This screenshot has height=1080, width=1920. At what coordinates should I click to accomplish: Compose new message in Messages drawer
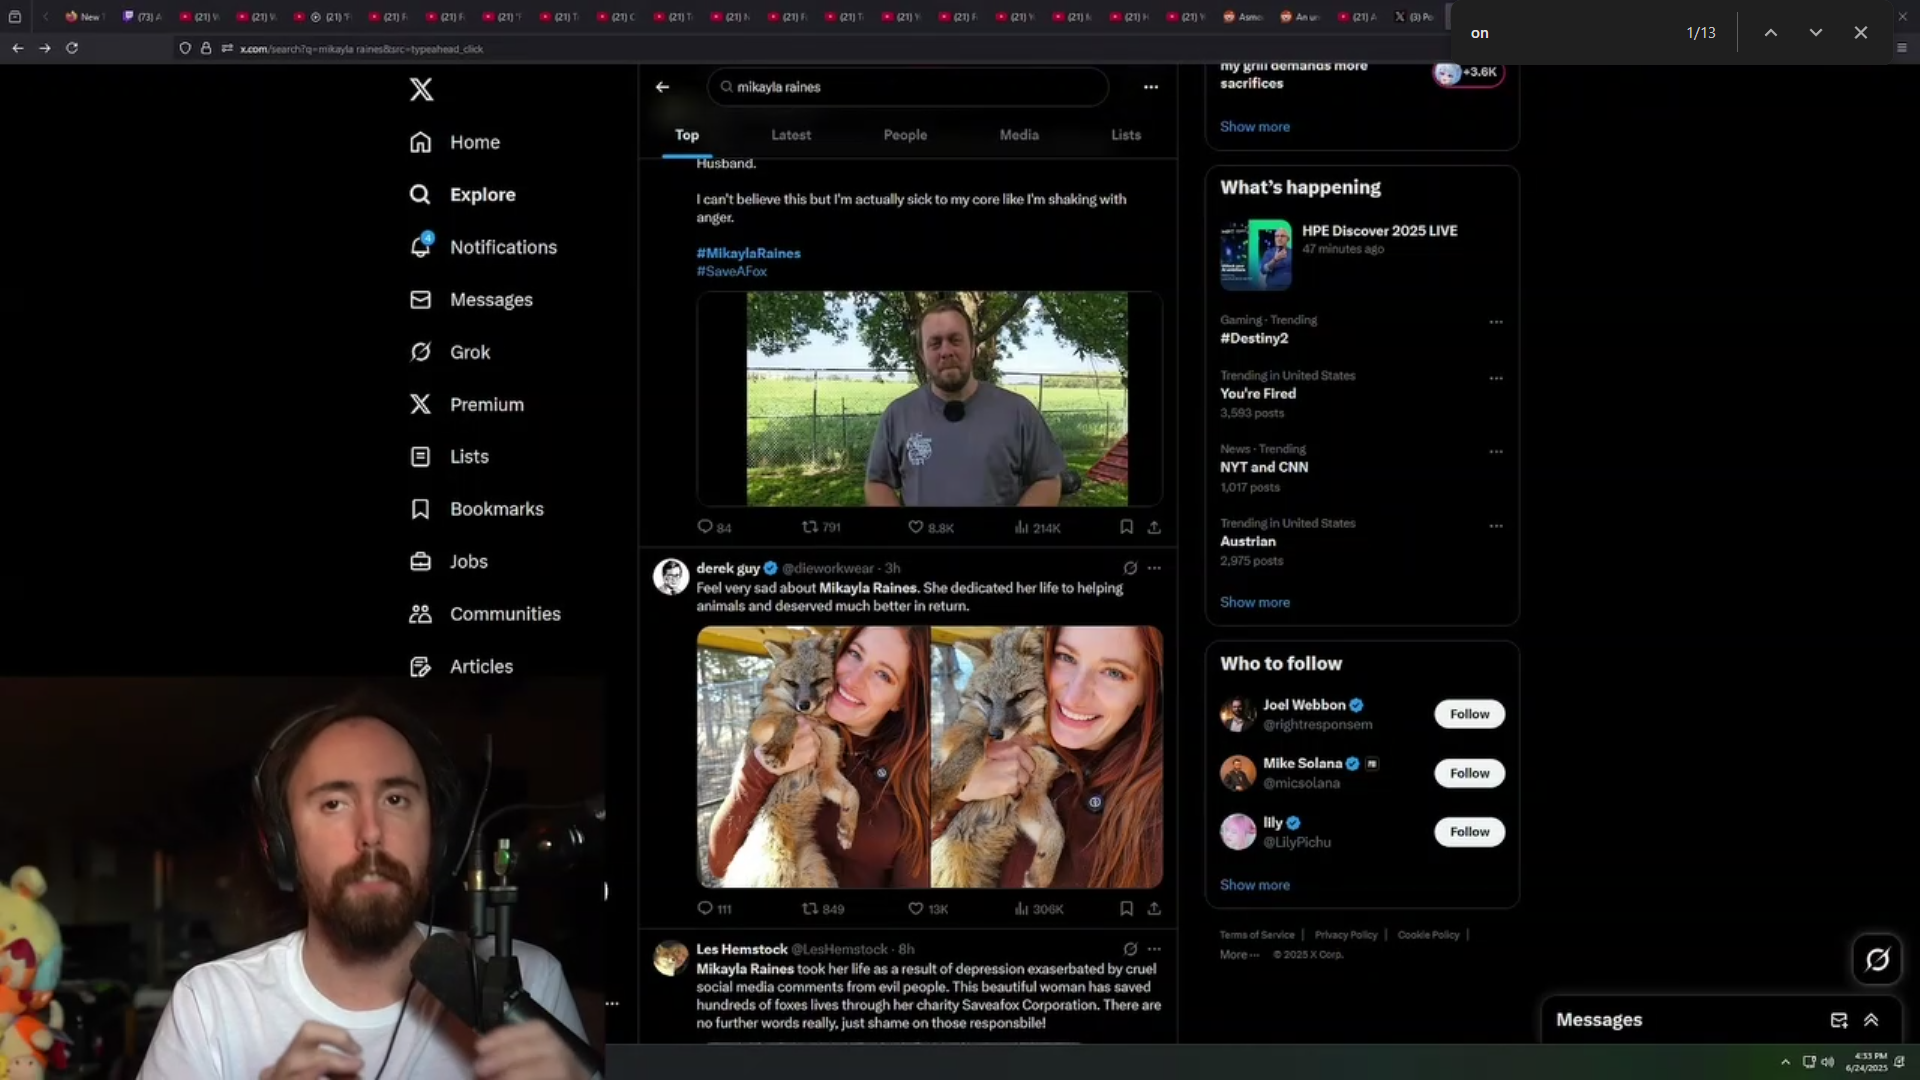coord(1838,1020)
